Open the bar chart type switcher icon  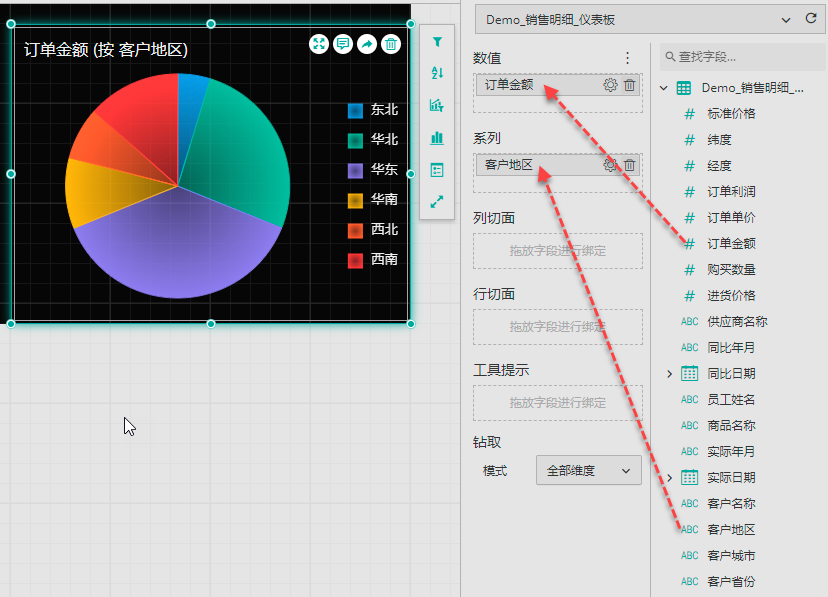point(437,138)
